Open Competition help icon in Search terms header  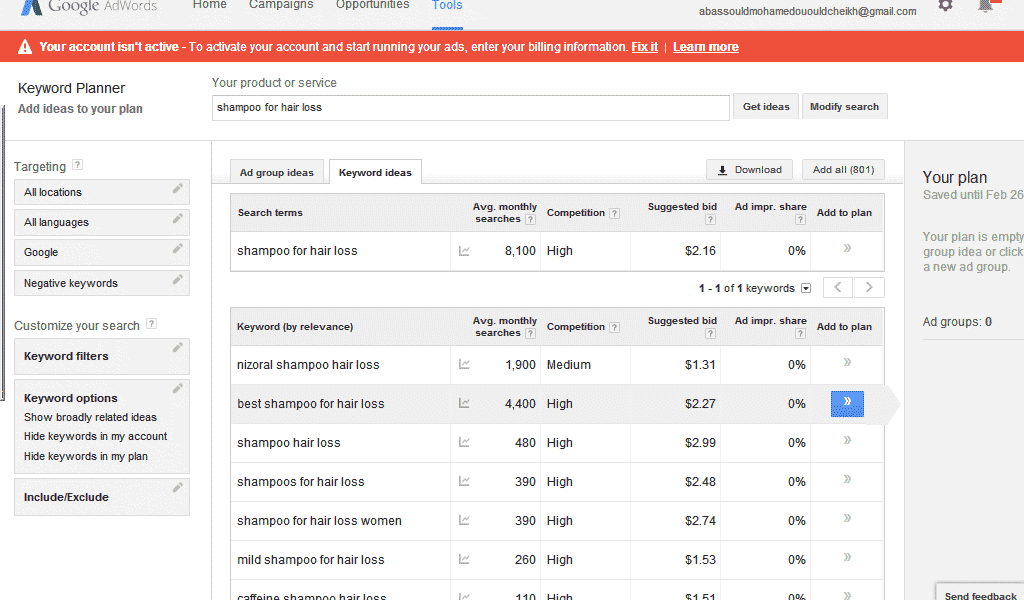[615, 213]
